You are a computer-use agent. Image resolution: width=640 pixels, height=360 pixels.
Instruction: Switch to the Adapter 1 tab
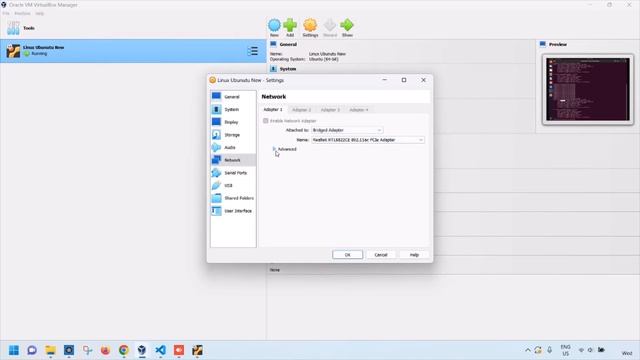273,109
